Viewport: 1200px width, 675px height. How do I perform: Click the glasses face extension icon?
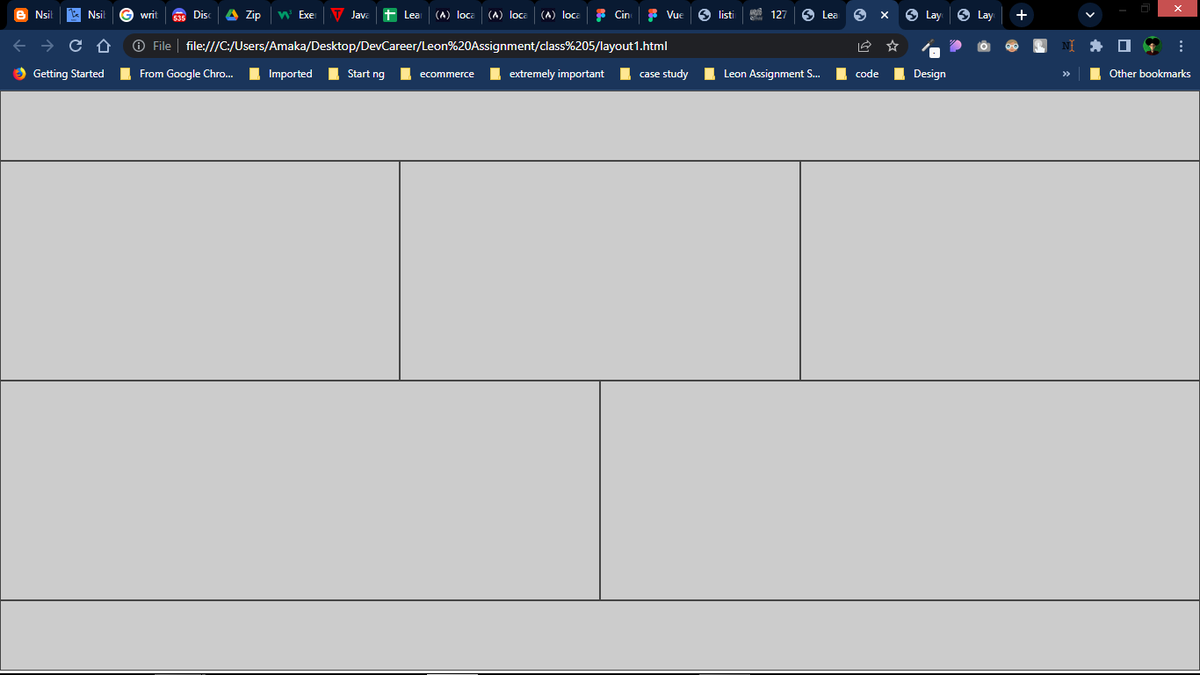tap(1011, 46)
